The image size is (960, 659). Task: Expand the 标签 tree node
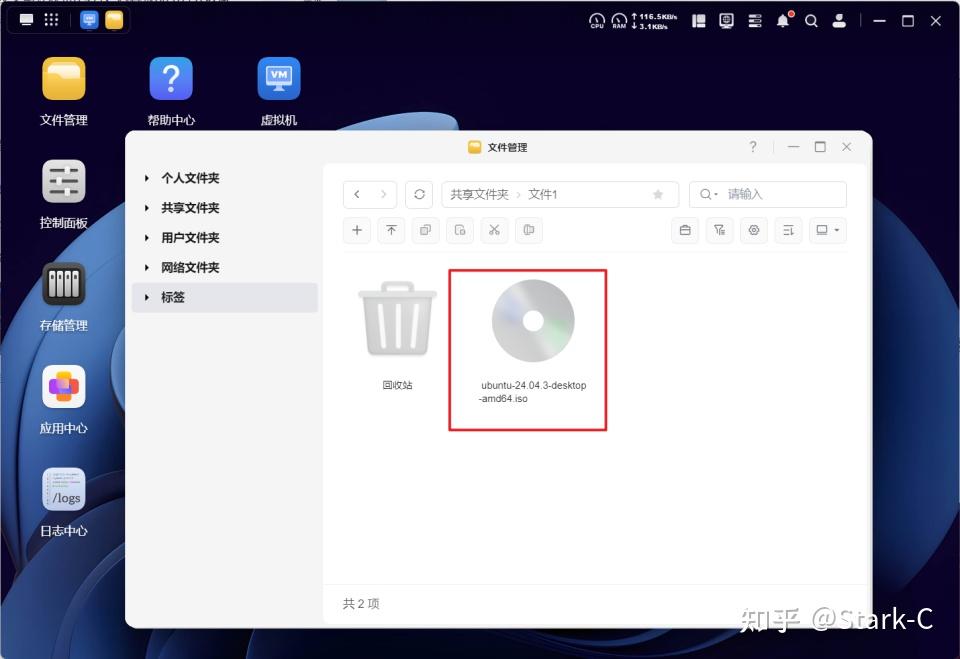point(147,298)
